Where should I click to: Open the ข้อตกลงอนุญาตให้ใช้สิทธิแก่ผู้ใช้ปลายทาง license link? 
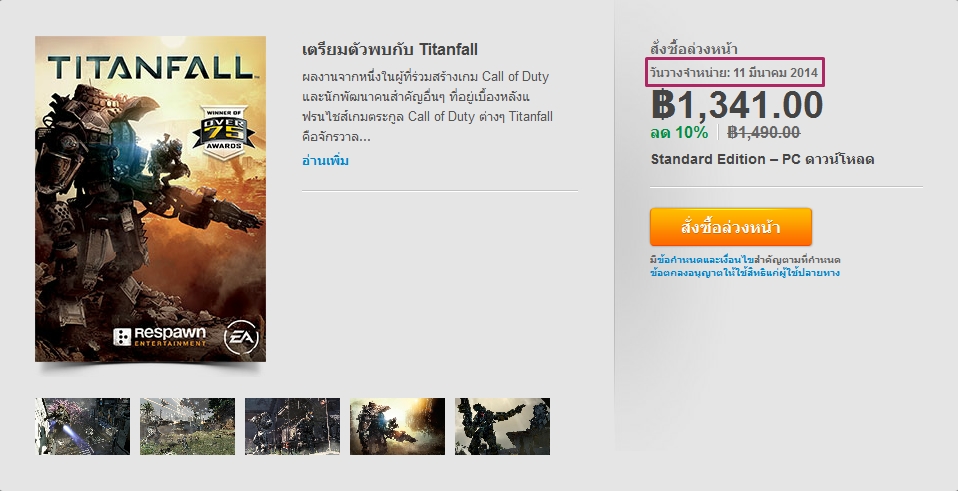(x=745, y=273)
